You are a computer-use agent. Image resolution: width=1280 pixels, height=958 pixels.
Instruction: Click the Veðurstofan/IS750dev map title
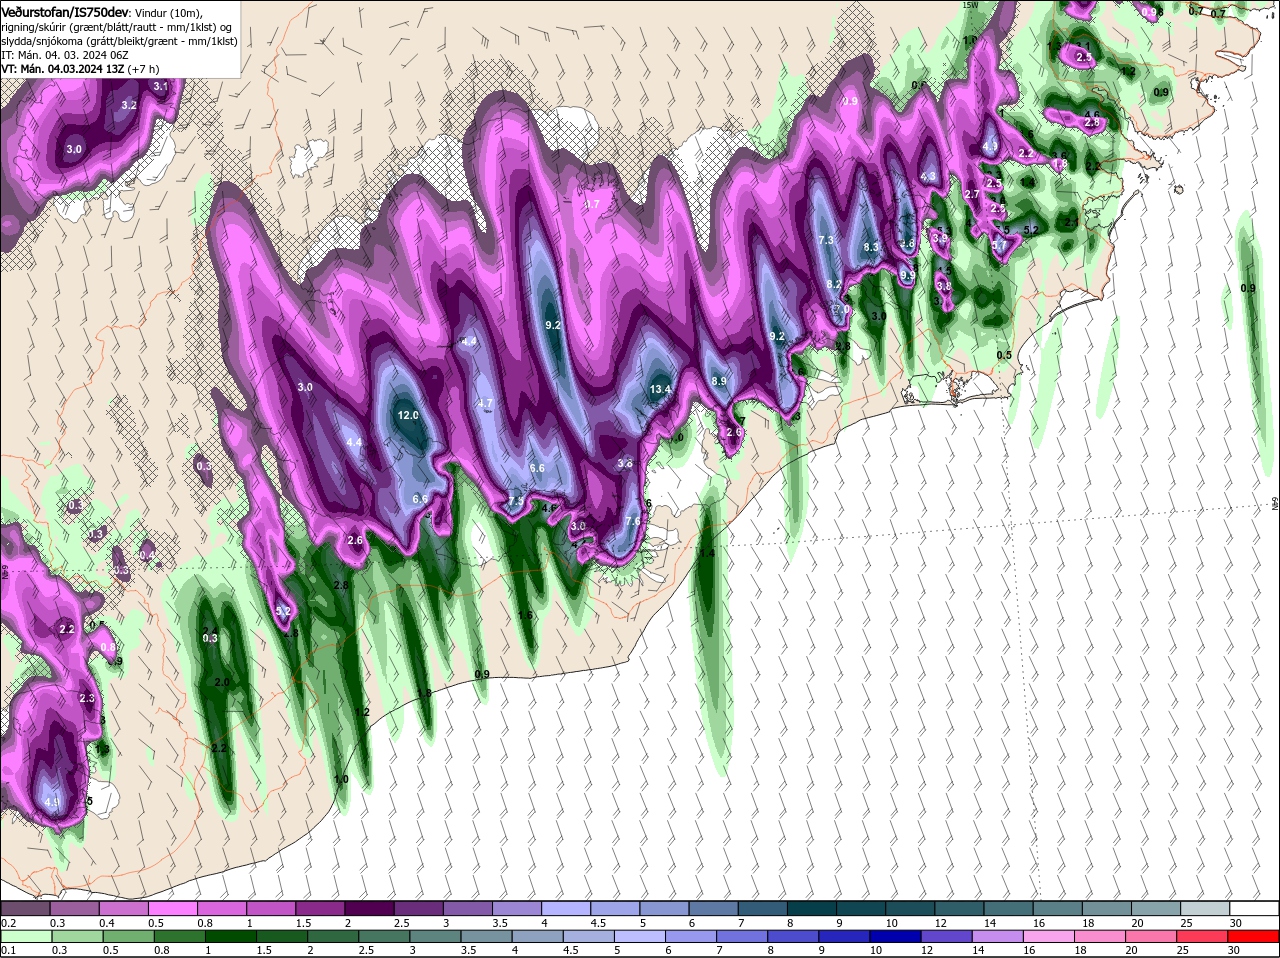point(64,11)
